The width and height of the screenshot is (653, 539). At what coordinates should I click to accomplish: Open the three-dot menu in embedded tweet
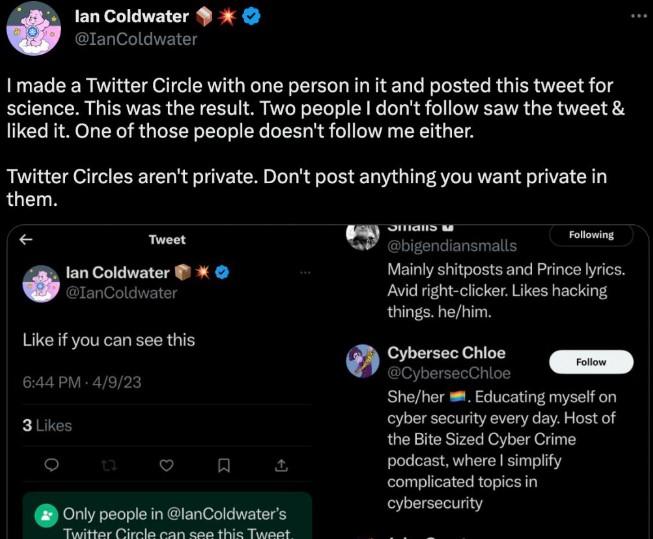pos(306,272)
